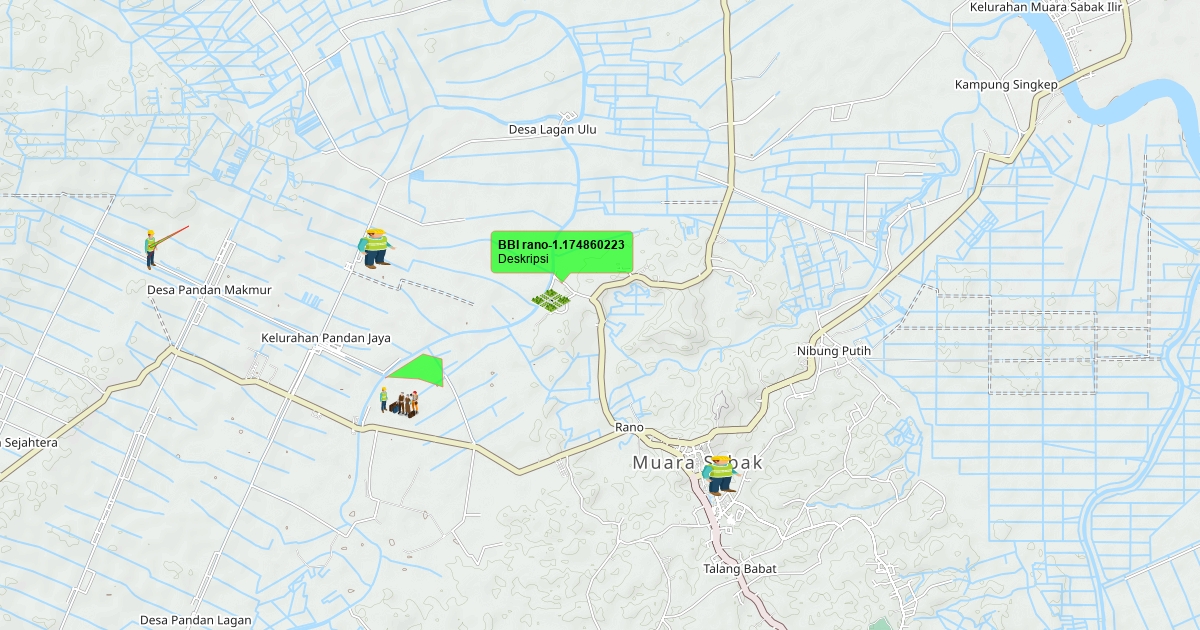Screen dimensions: 1200x630
Task: Click the Kelurahan Pandan Jaya label
Action: pos(325,338)
